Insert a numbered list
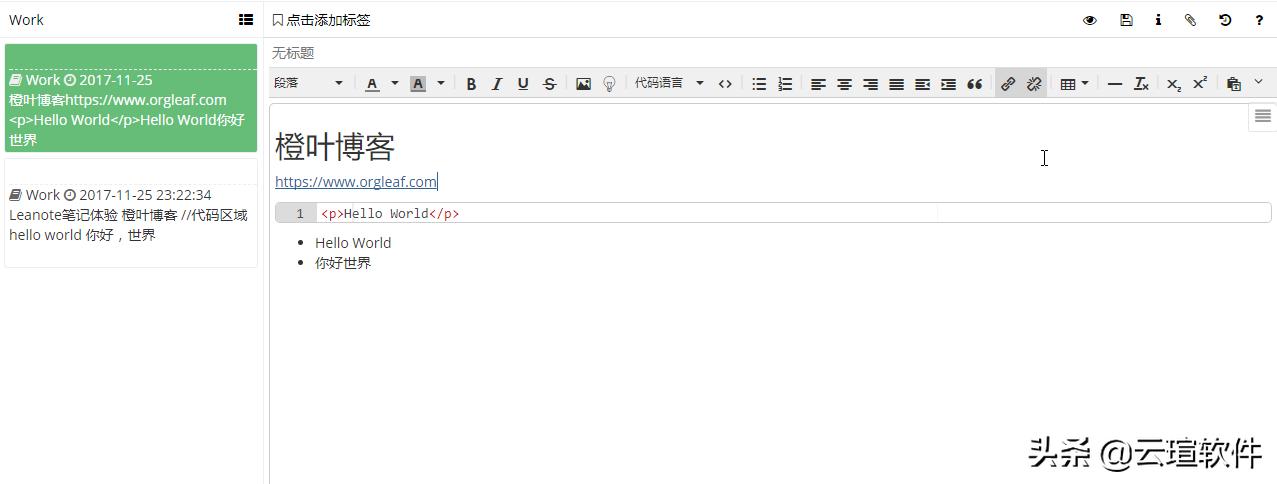Screen dimensions: 1277x484 pyautogui.click(x=785, y=84)
